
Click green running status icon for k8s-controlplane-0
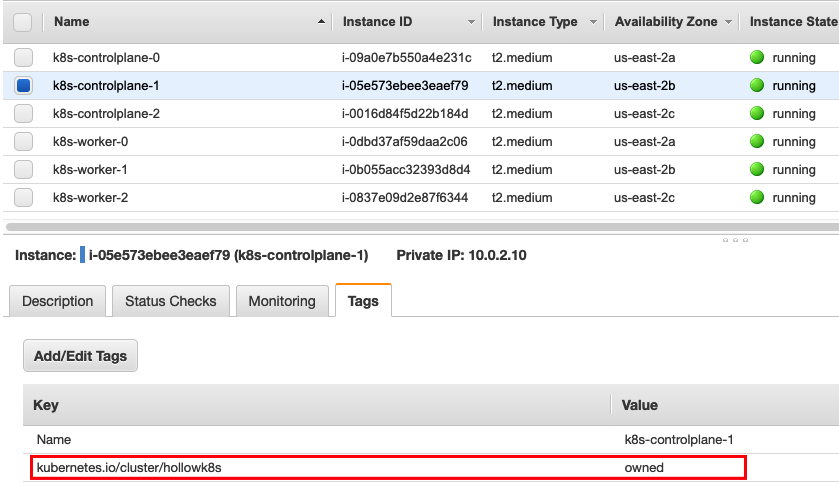(757, 58)
